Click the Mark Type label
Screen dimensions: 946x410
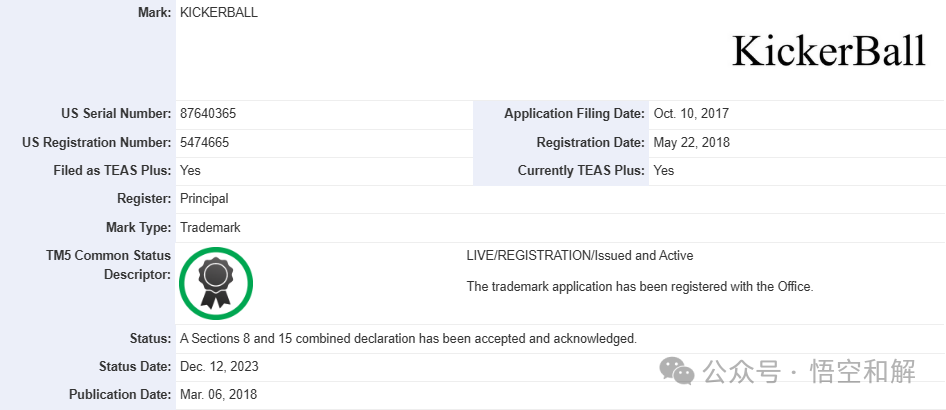(x=139, y=227)
